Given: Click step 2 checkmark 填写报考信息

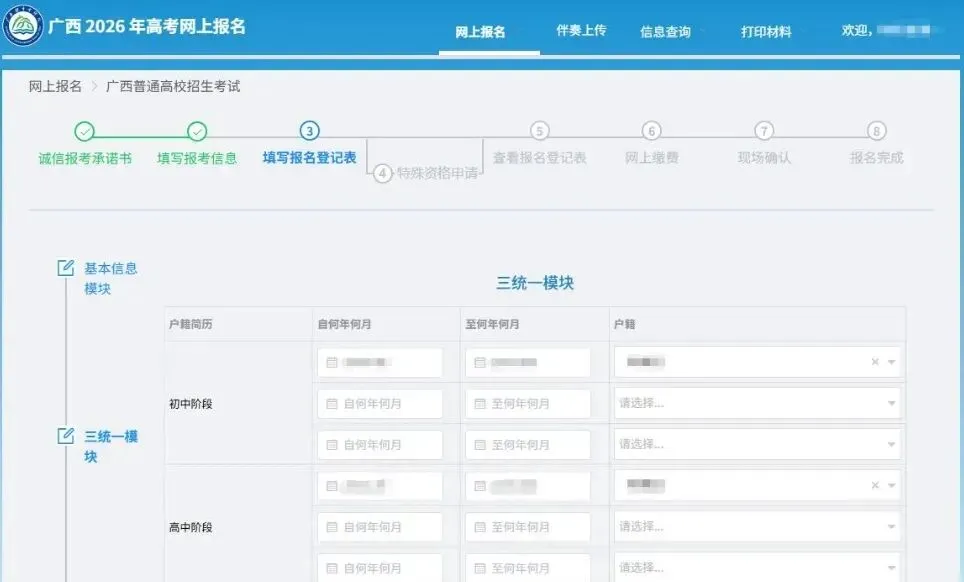Looking at the screenshot, I should point(197,131).
